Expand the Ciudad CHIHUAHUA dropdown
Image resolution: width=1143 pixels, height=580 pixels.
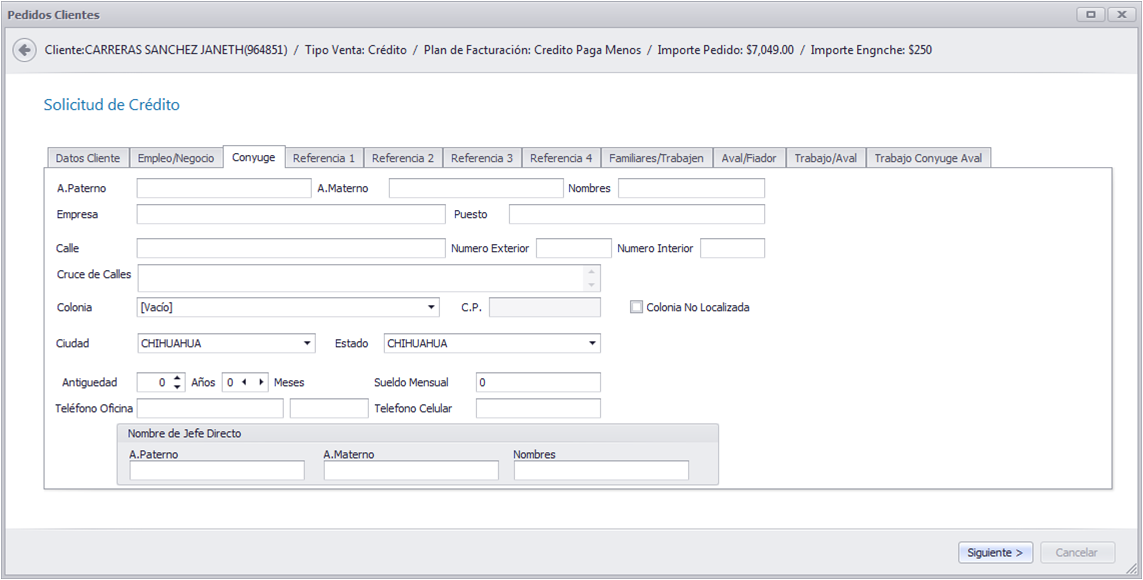pyautogui.click(x=307, y=343)
